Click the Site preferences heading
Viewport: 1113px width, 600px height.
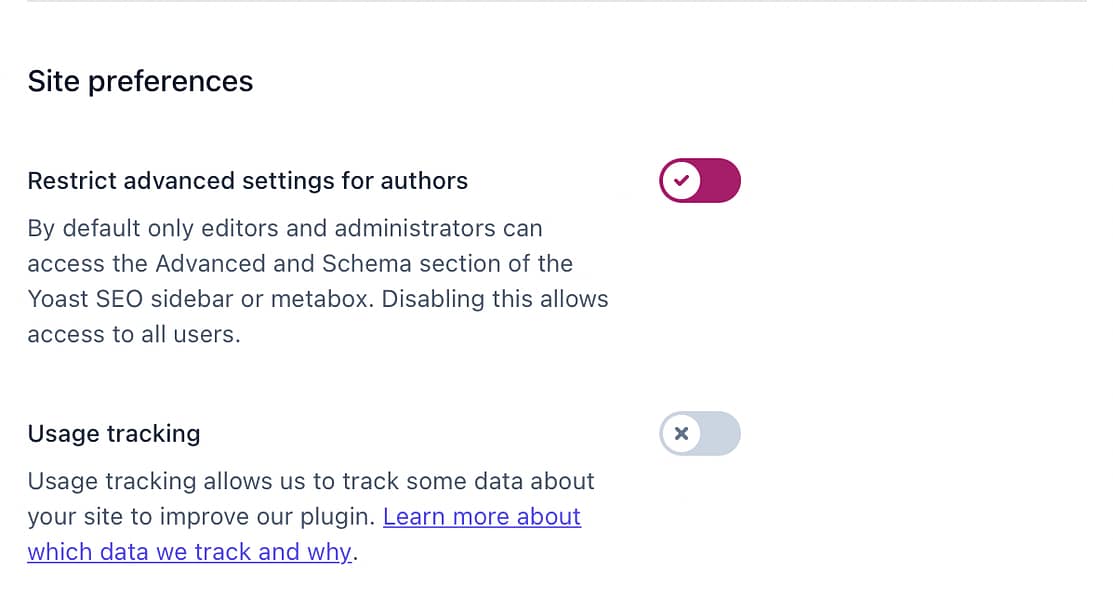click(140, 81)
